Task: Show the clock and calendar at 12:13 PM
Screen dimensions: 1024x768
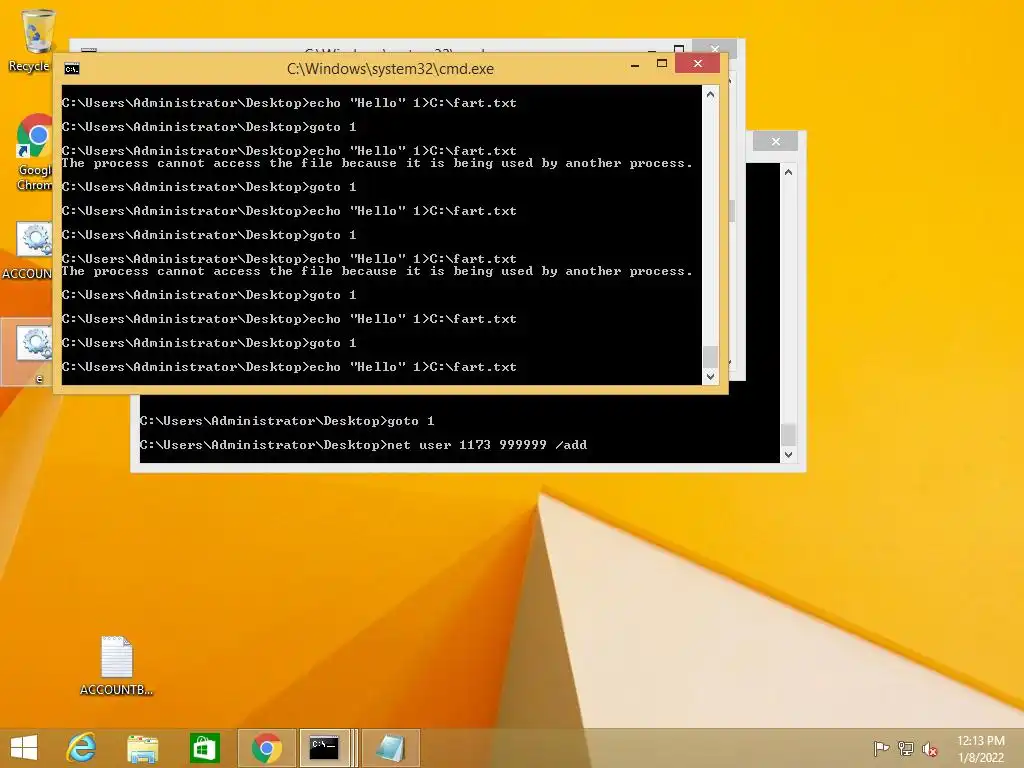Action: coord(981,748)
